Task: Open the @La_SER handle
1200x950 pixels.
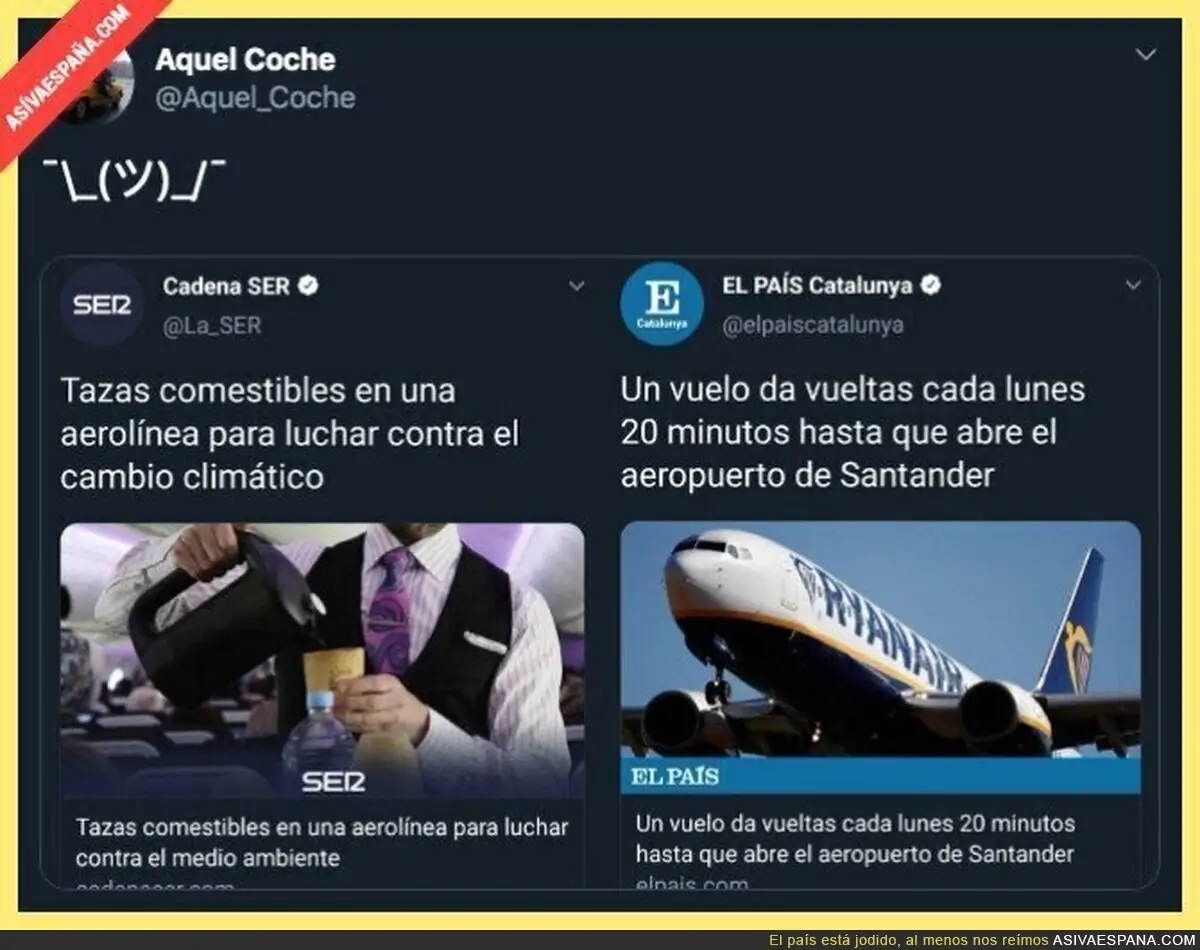Action: (212, 325)
